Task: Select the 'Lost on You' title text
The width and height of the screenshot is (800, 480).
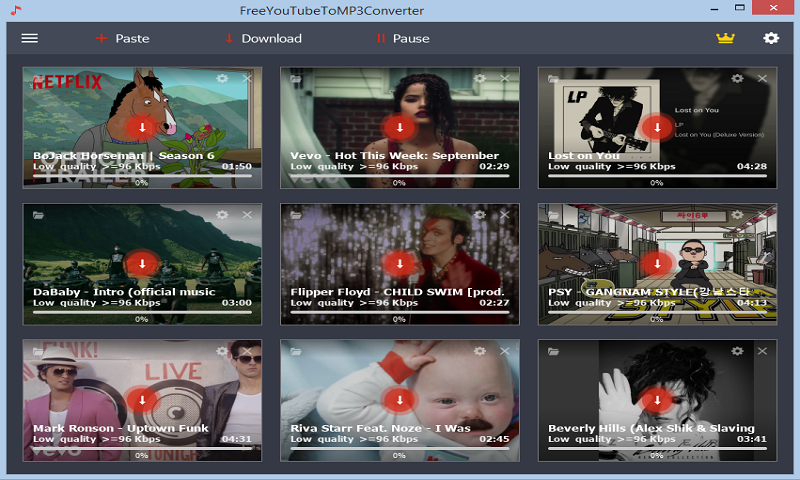Action: [x=584, y=156]
